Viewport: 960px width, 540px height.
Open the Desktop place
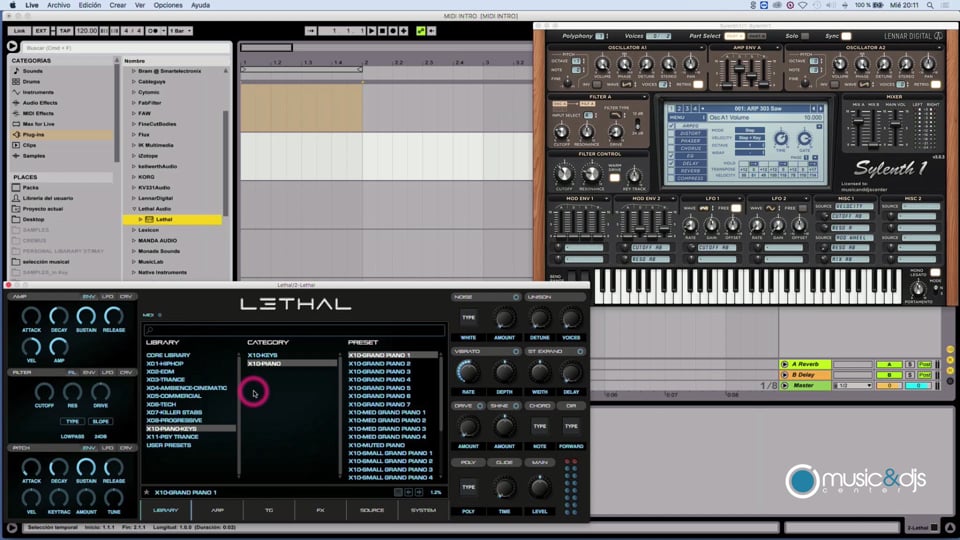(x=33, y=219)
